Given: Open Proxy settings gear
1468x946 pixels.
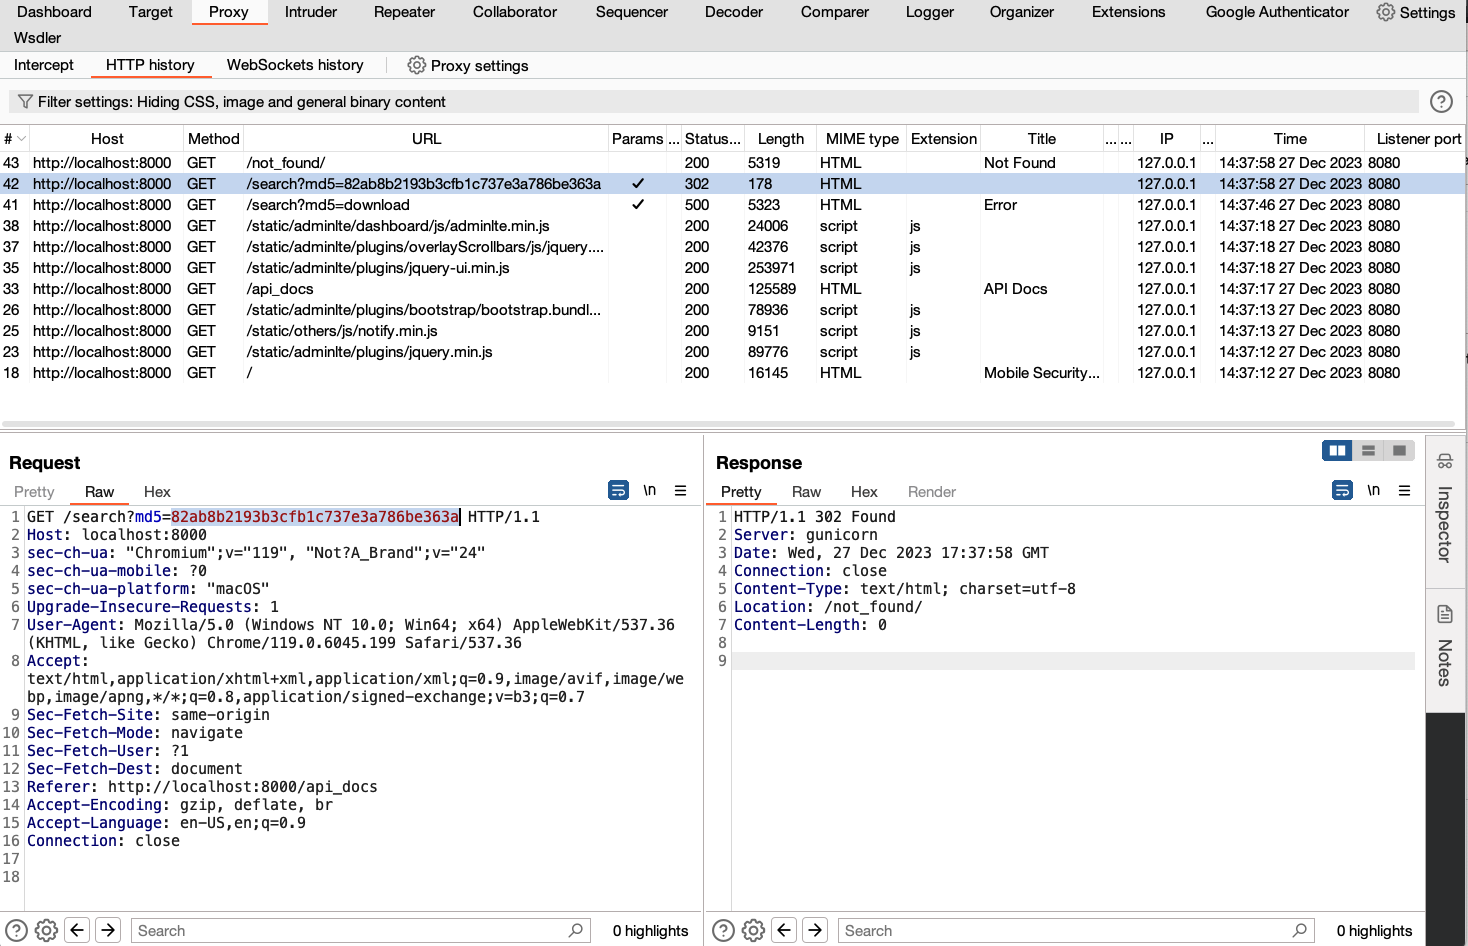Looking at the screenshot, I should (x=417, y=65).
